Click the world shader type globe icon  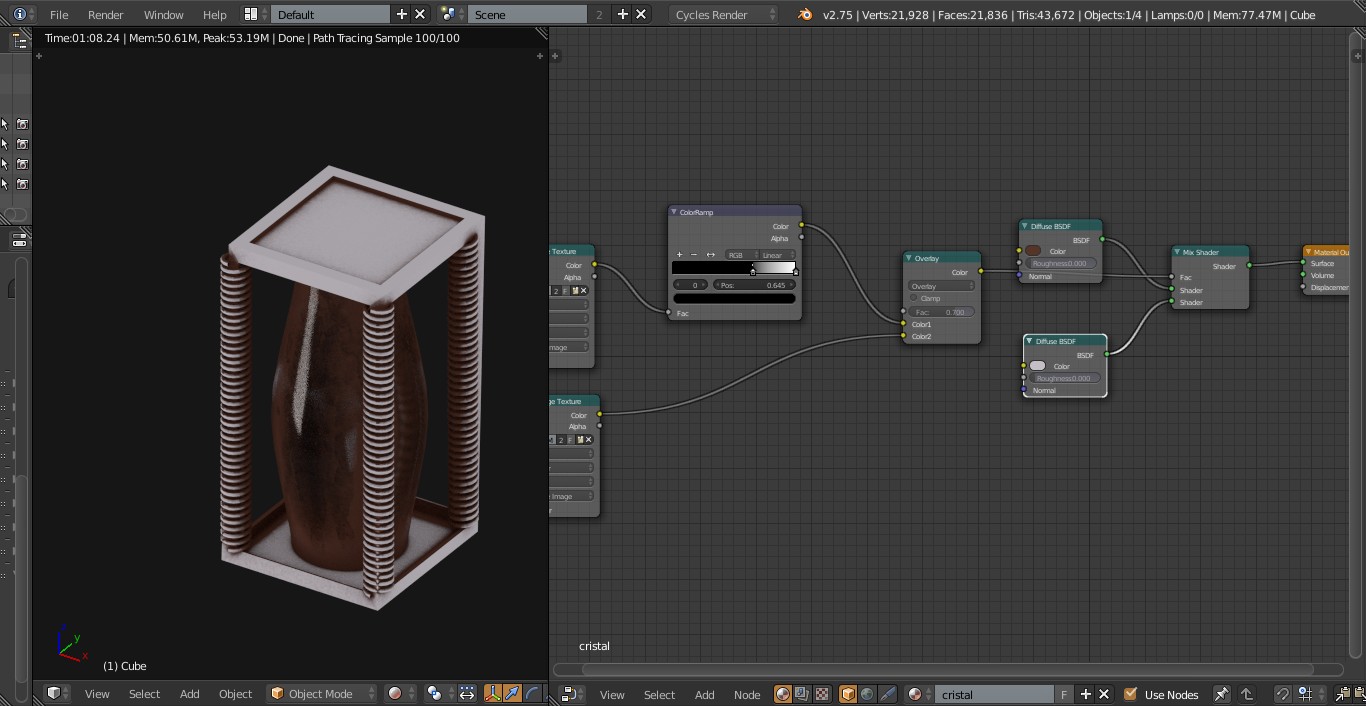click(867, 694)
